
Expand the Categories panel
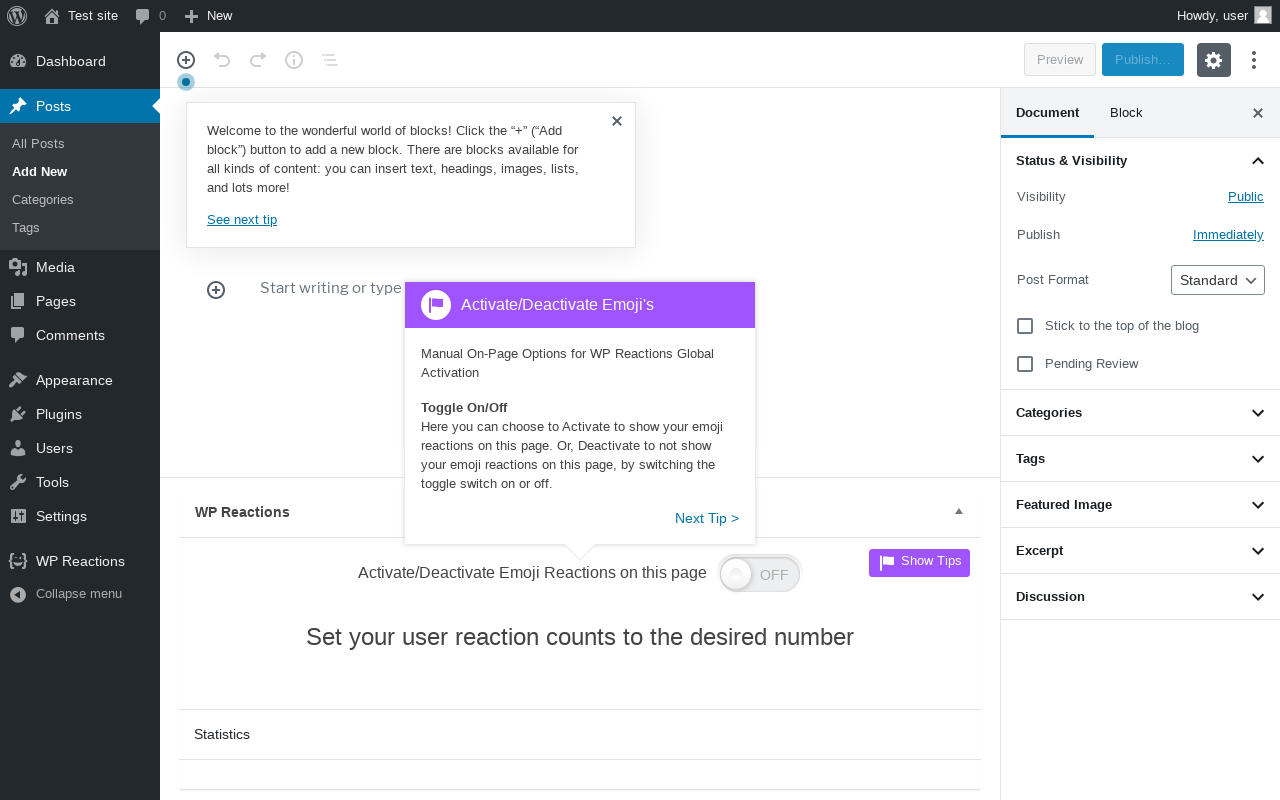coord(1140,413)
